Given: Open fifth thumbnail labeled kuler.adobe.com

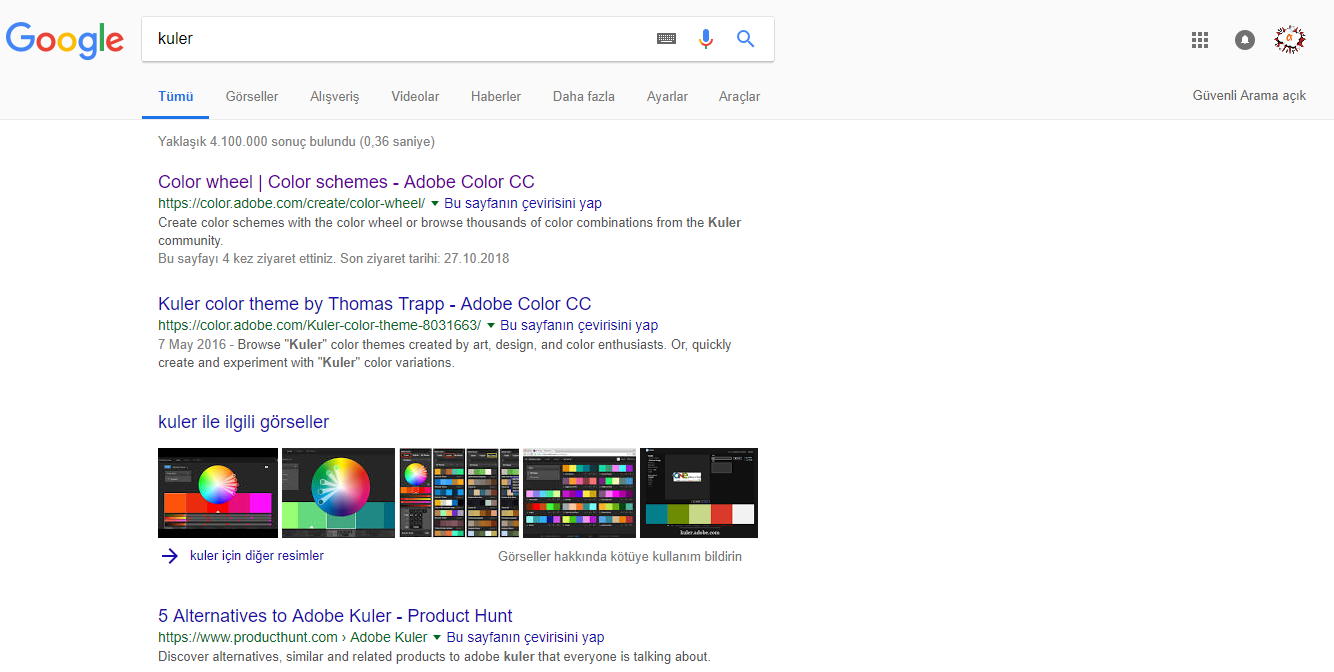Looking at the screenshot, I should [x=699, y=493].
